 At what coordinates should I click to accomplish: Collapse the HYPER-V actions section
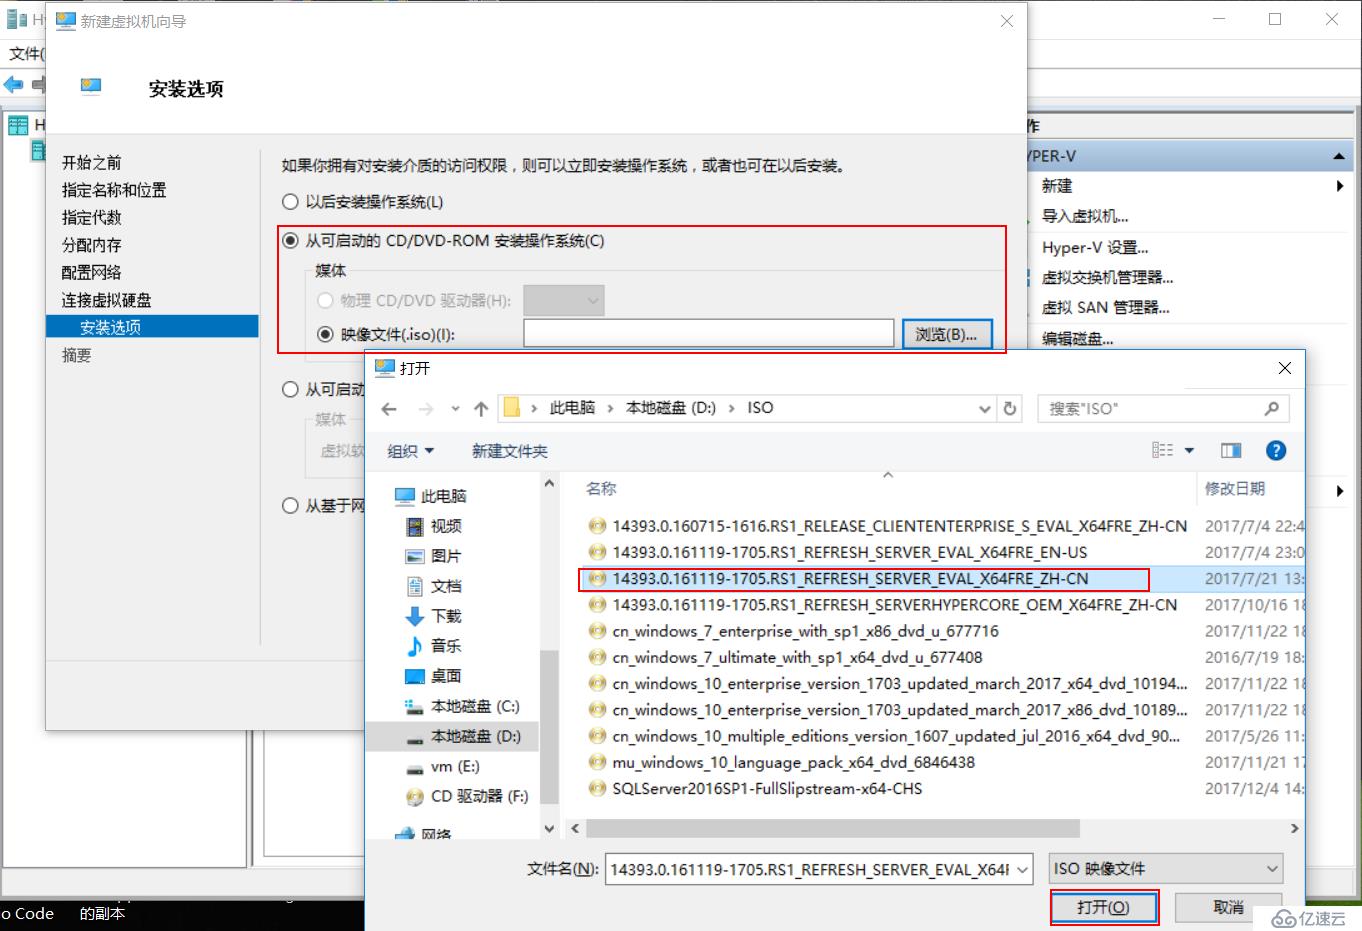[1338, 157]
